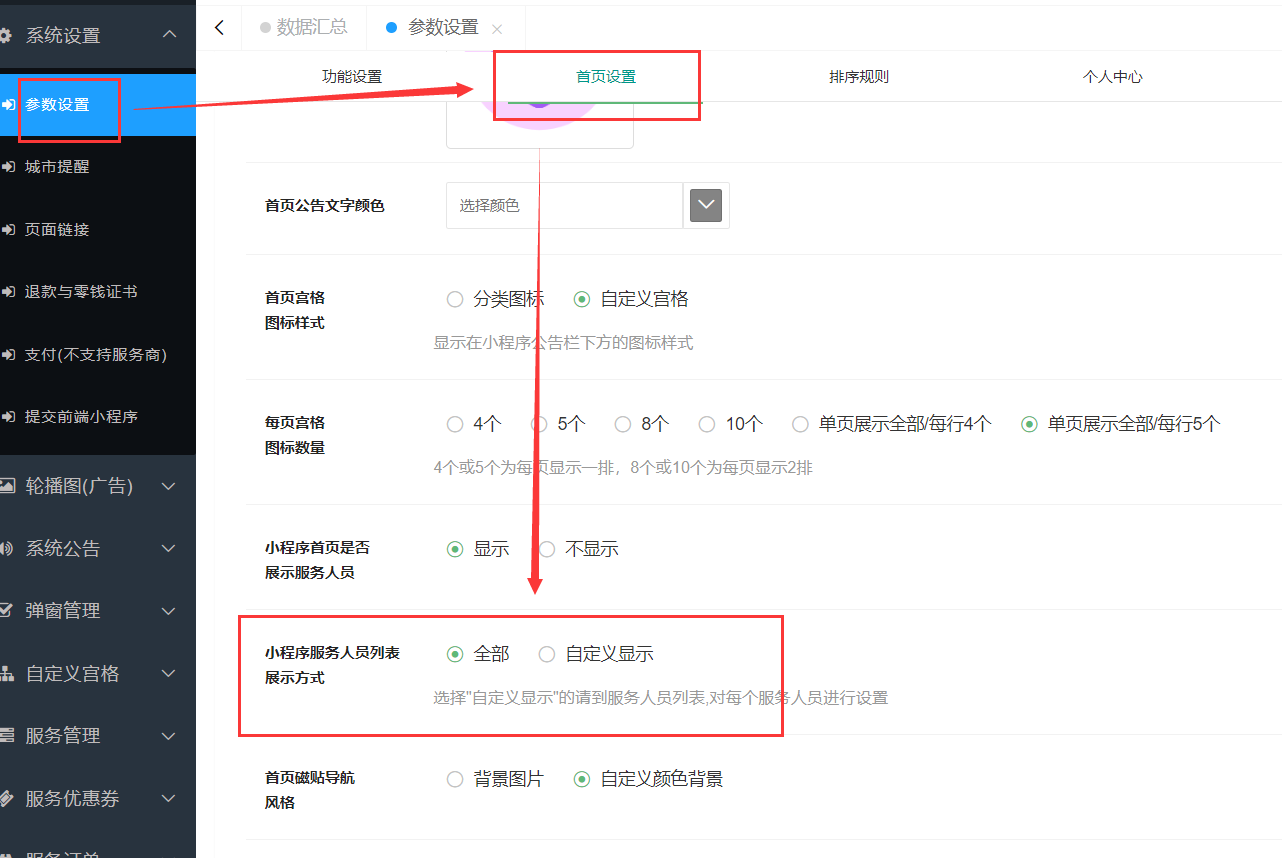Click the 小程序服务人员列表 展示方式 label
1282x858 pixels.
332,665
